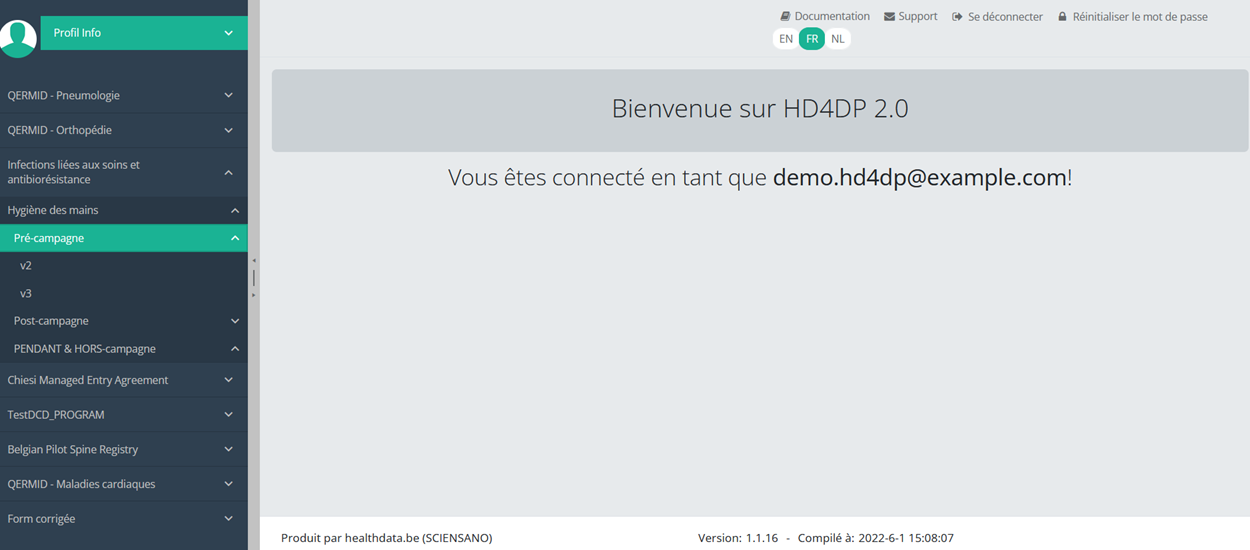Click the sidebar splitter collapse handle

[x=254, y=277]
